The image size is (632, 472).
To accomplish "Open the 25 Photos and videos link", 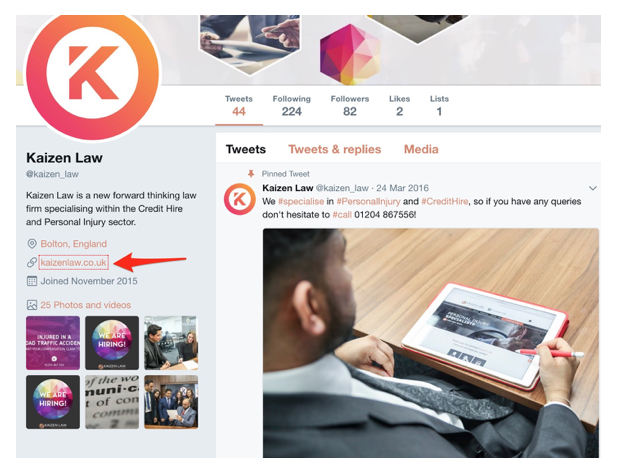I will point(85,305).
